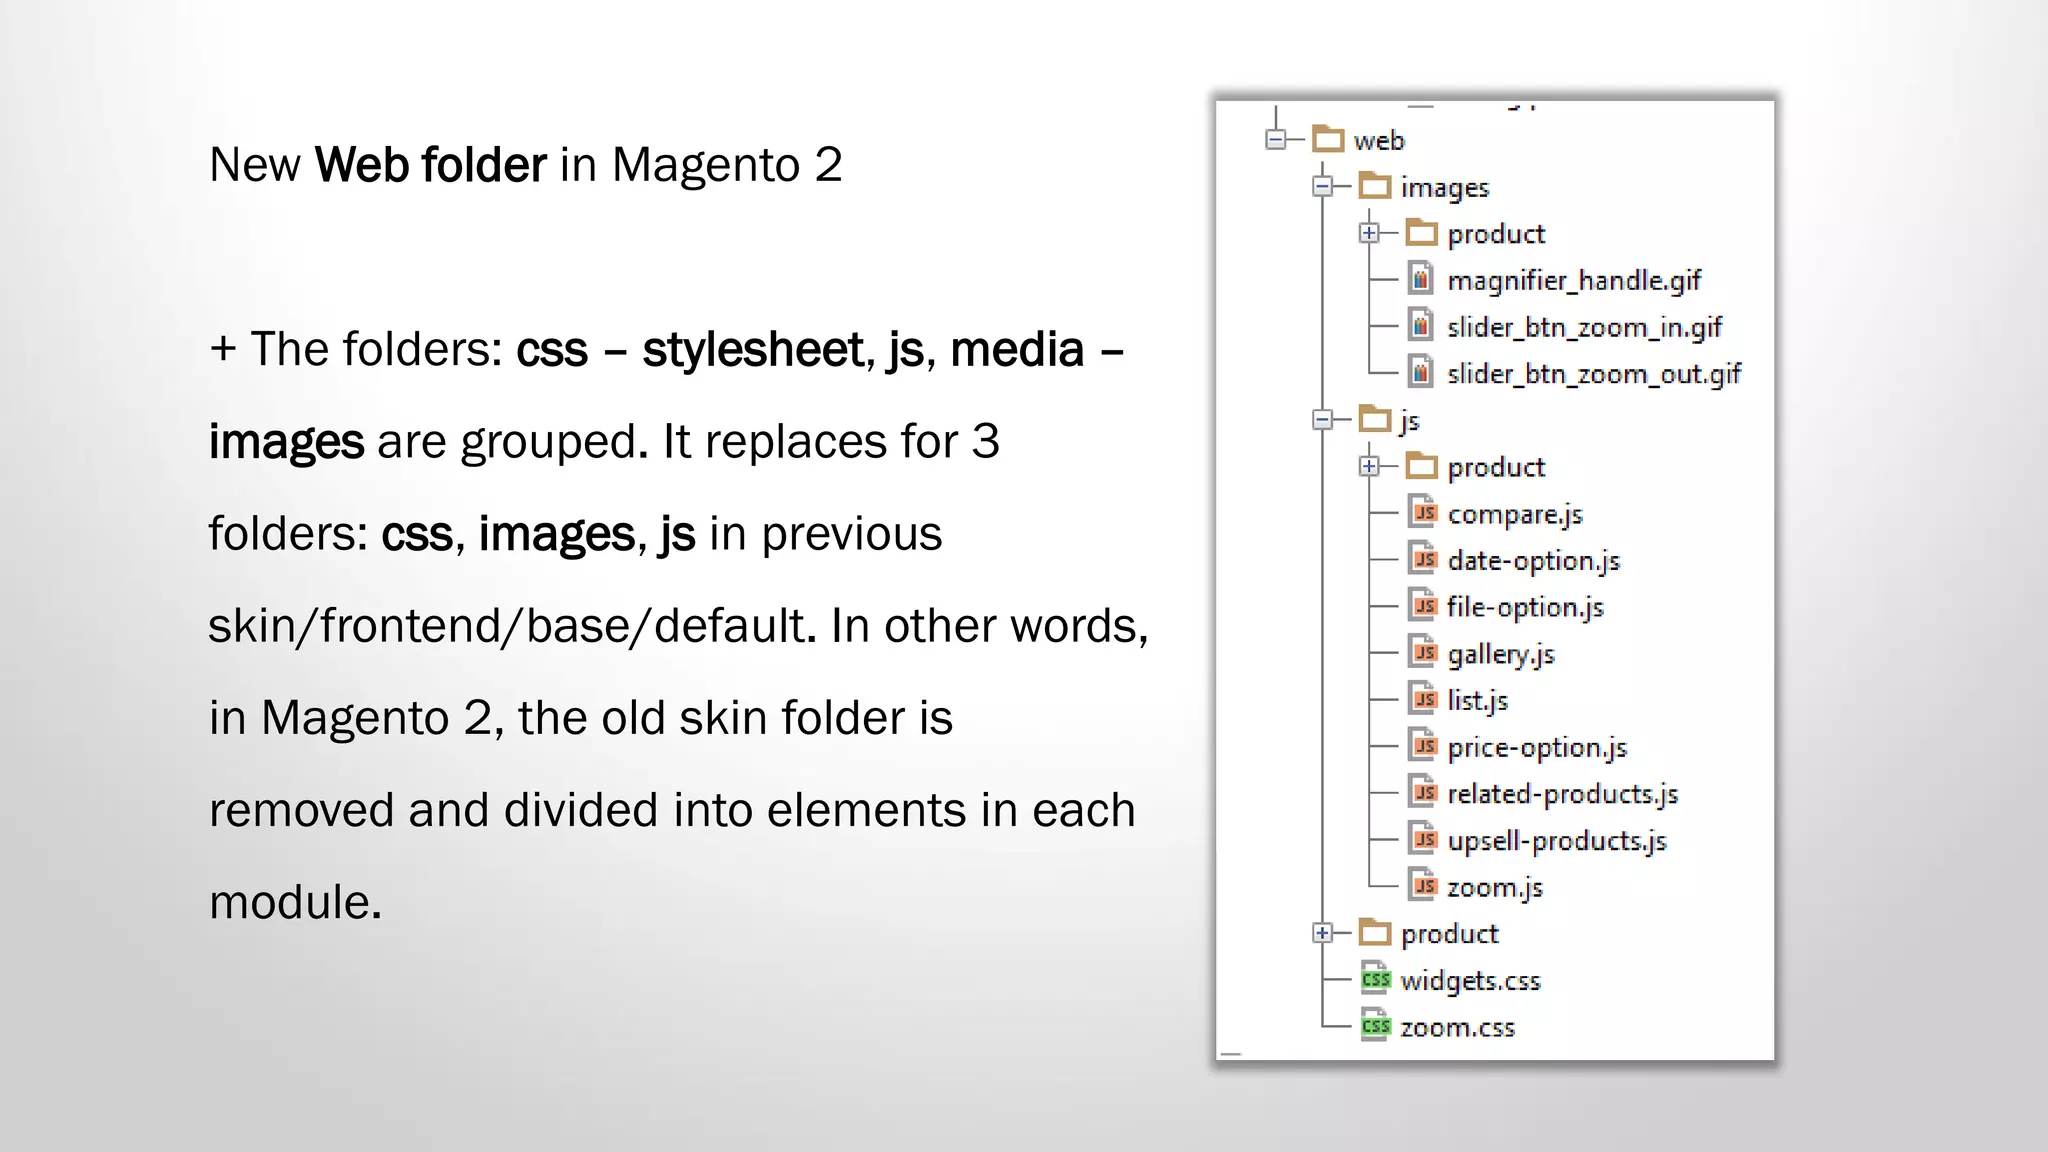Select the zoom.js file name
The height and width of the screenshot is (1152, 2048).
pyautogui.click(x=1495, y=888)
